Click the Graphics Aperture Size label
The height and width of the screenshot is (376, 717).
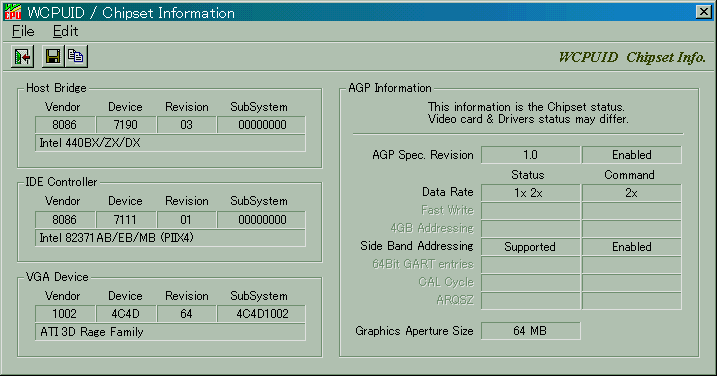pos(414,331)
